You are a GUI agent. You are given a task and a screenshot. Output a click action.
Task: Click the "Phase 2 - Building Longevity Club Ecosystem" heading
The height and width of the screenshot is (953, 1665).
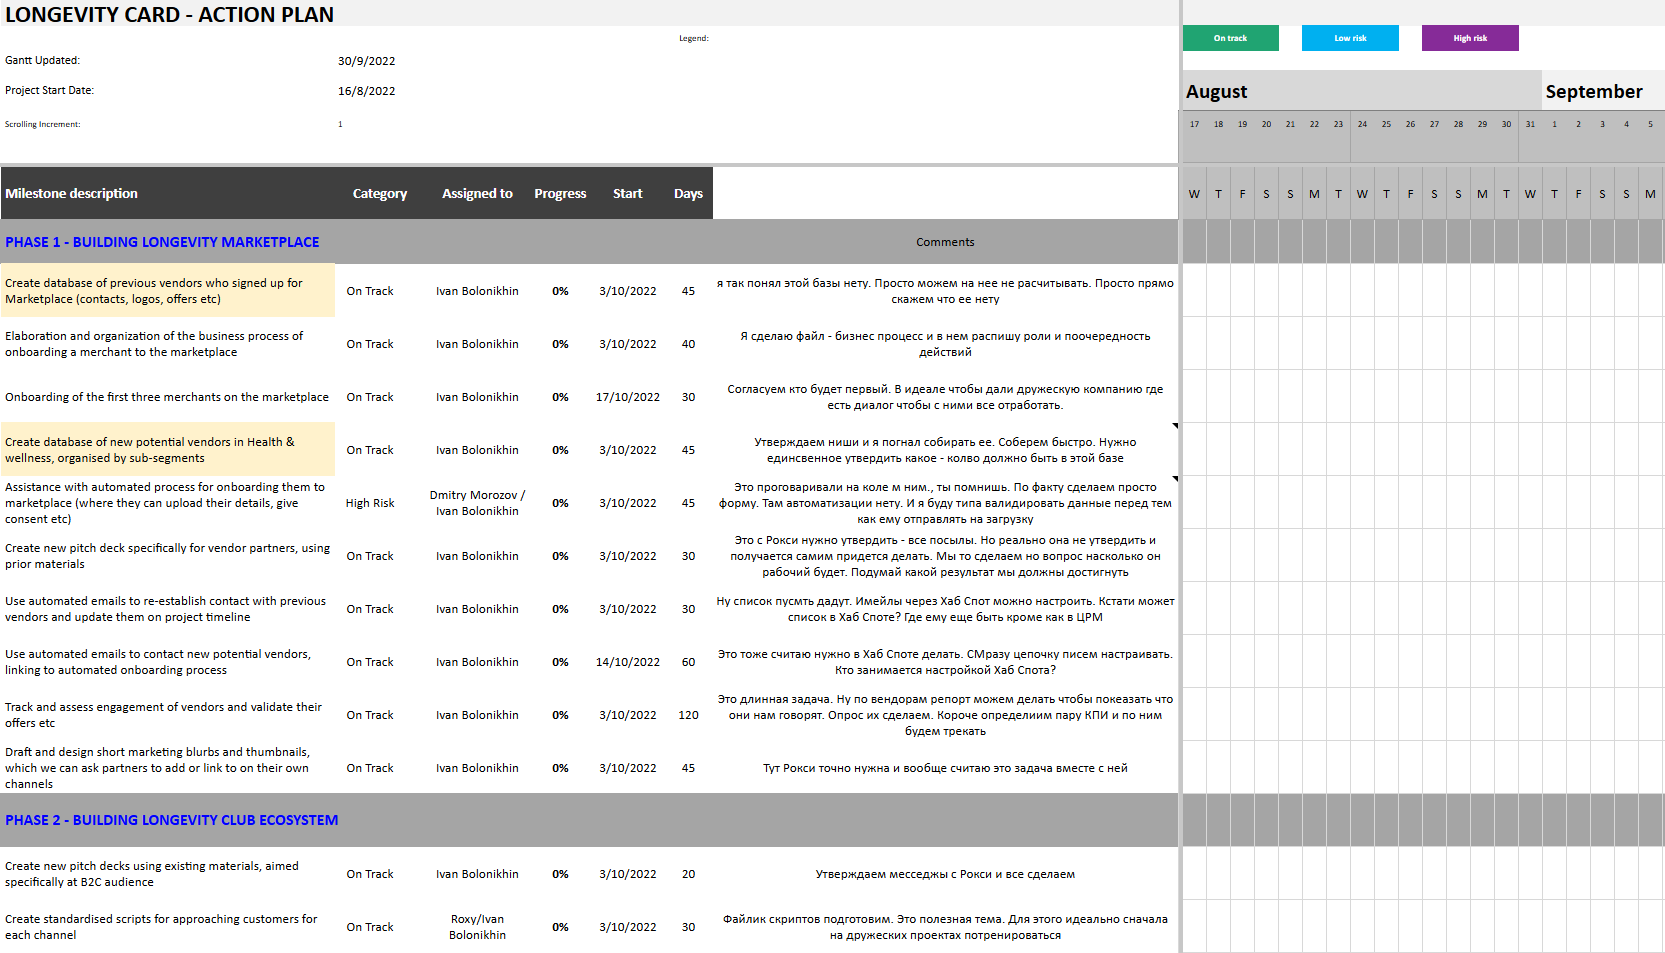pos(171,820)
